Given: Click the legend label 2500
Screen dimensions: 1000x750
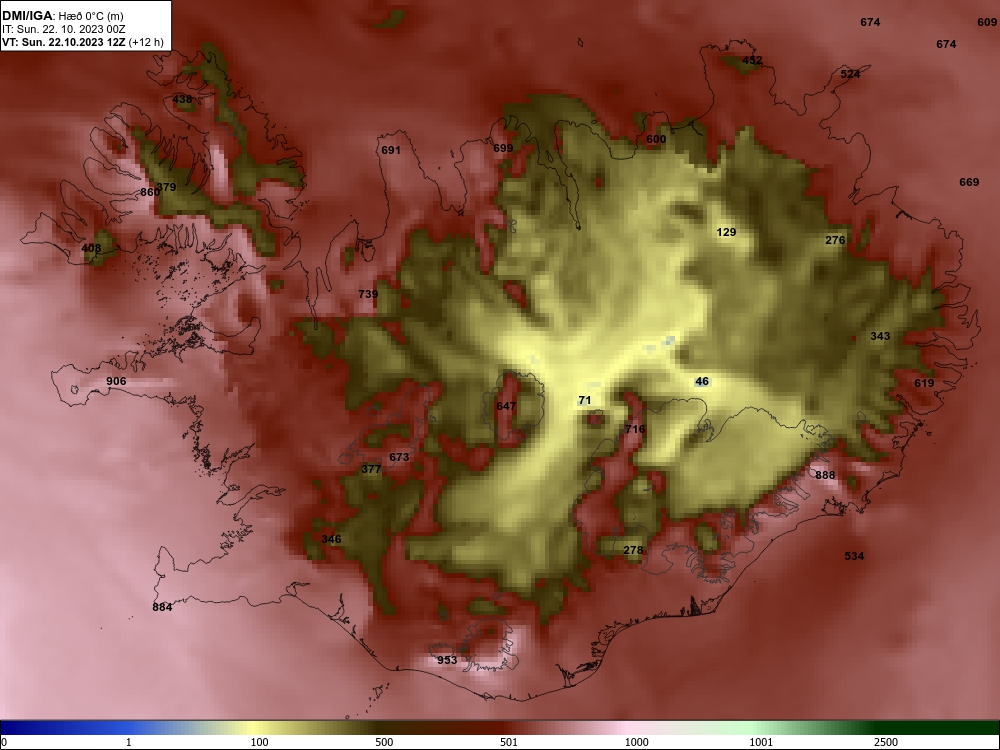Looking at the screenshot, I should point(886,742).
